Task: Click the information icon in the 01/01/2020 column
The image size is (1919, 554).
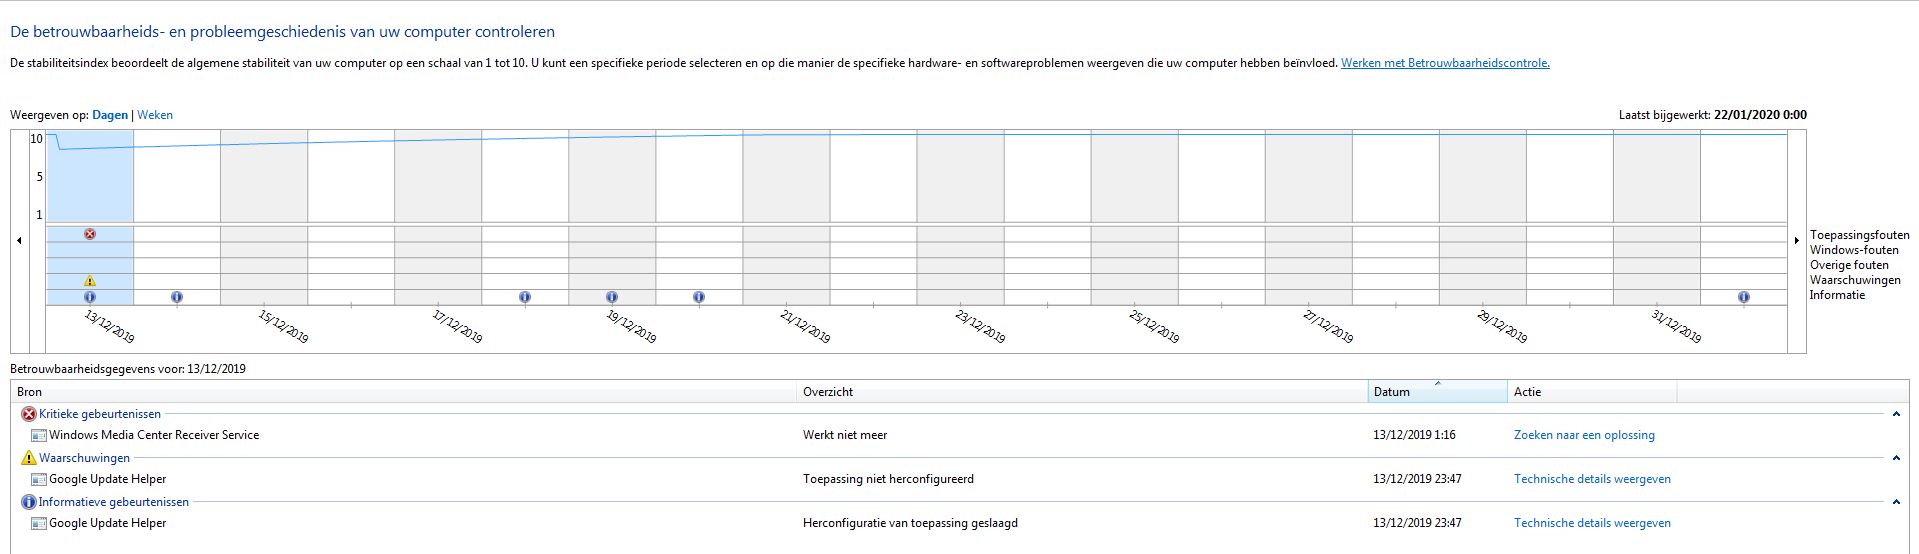Action: [x=1744, y=297]
